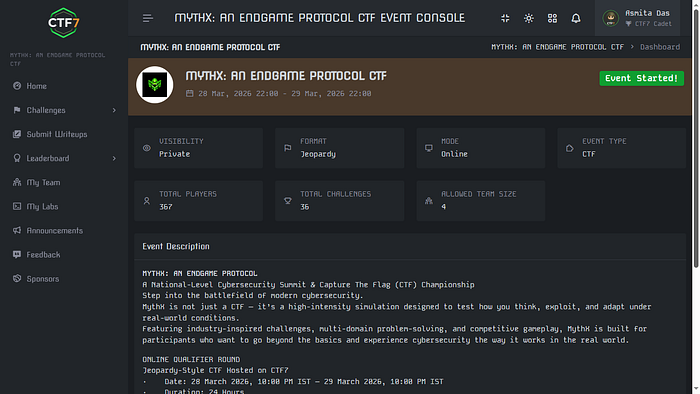Click the Jeopardy format value

[318, 154]
